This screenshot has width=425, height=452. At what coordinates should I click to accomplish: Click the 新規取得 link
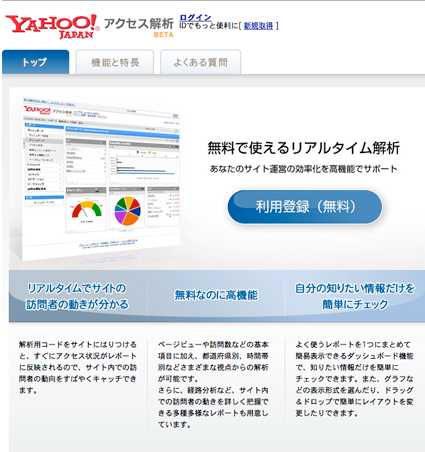259,26
